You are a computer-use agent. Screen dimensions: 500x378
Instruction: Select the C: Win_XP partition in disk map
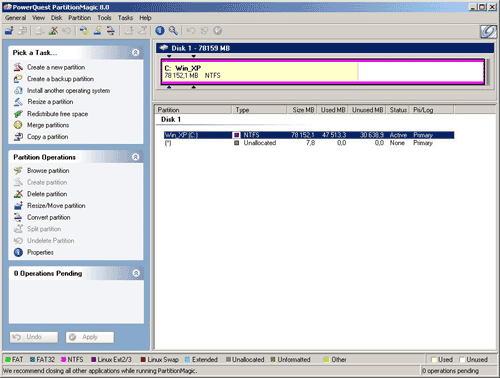(323, 72)
